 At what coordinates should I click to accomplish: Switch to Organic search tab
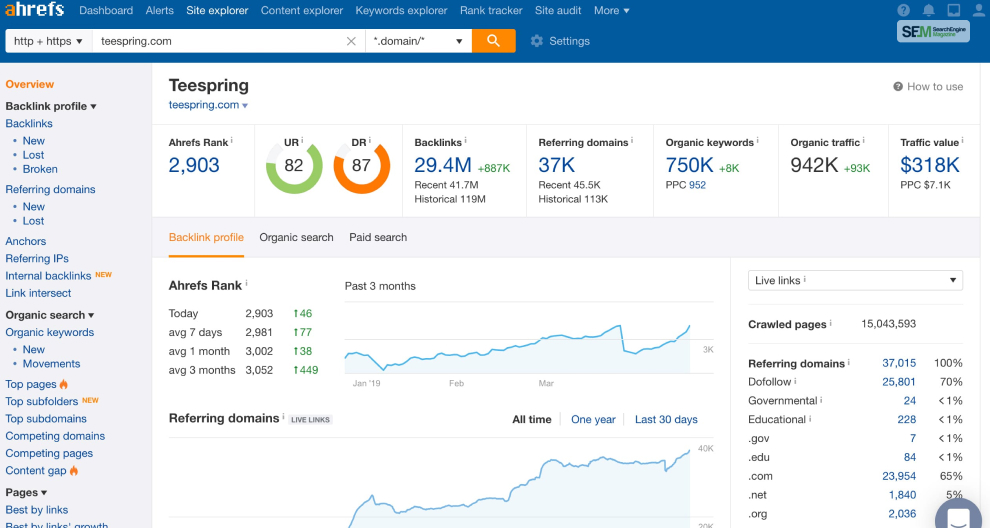point(296,237)
